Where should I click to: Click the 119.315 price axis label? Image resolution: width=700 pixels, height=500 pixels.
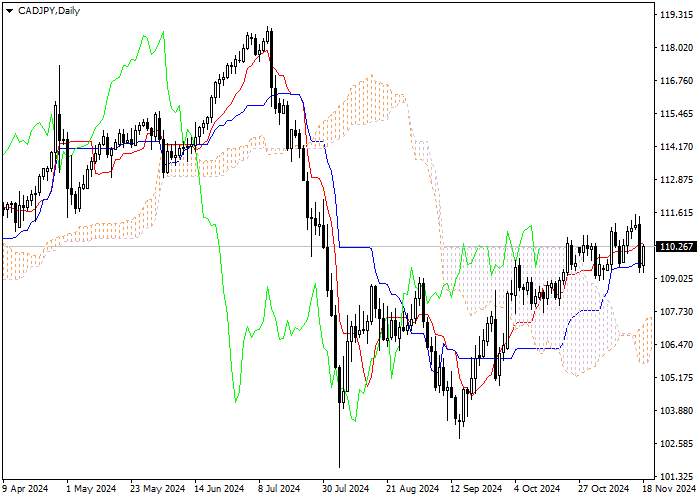[676, 15]
